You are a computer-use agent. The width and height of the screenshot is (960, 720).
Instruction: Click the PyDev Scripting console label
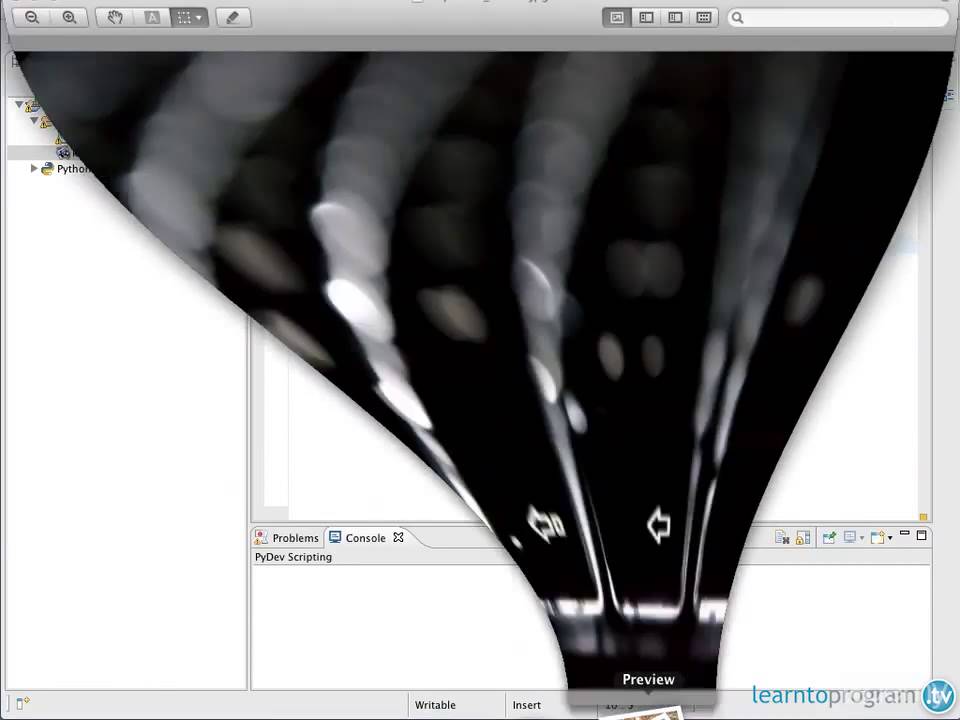pos(293,557)
